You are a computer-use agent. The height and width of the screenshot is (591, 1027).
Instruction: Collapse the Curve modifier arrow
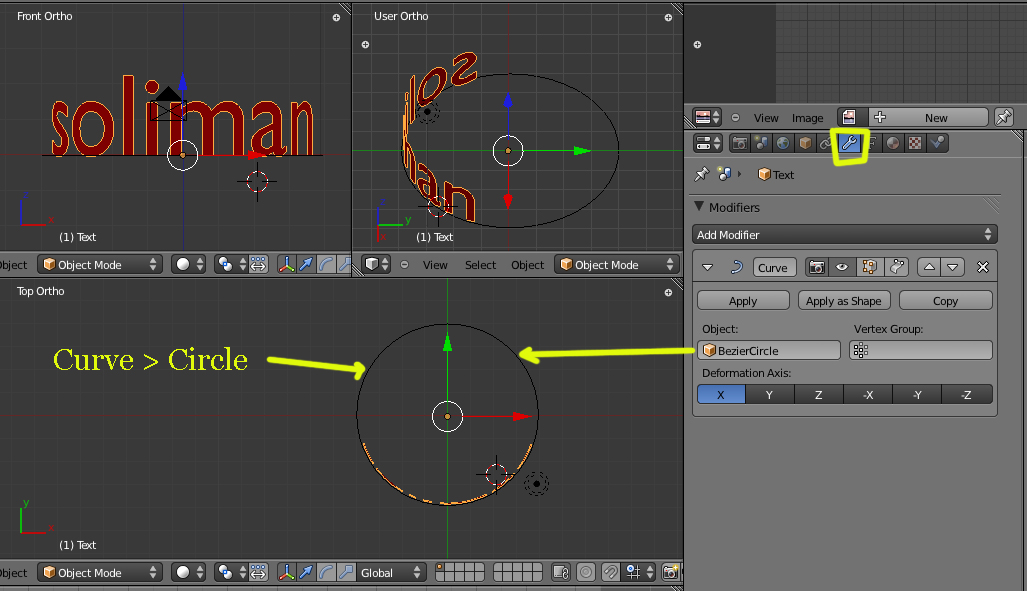[x=707, y=267]
